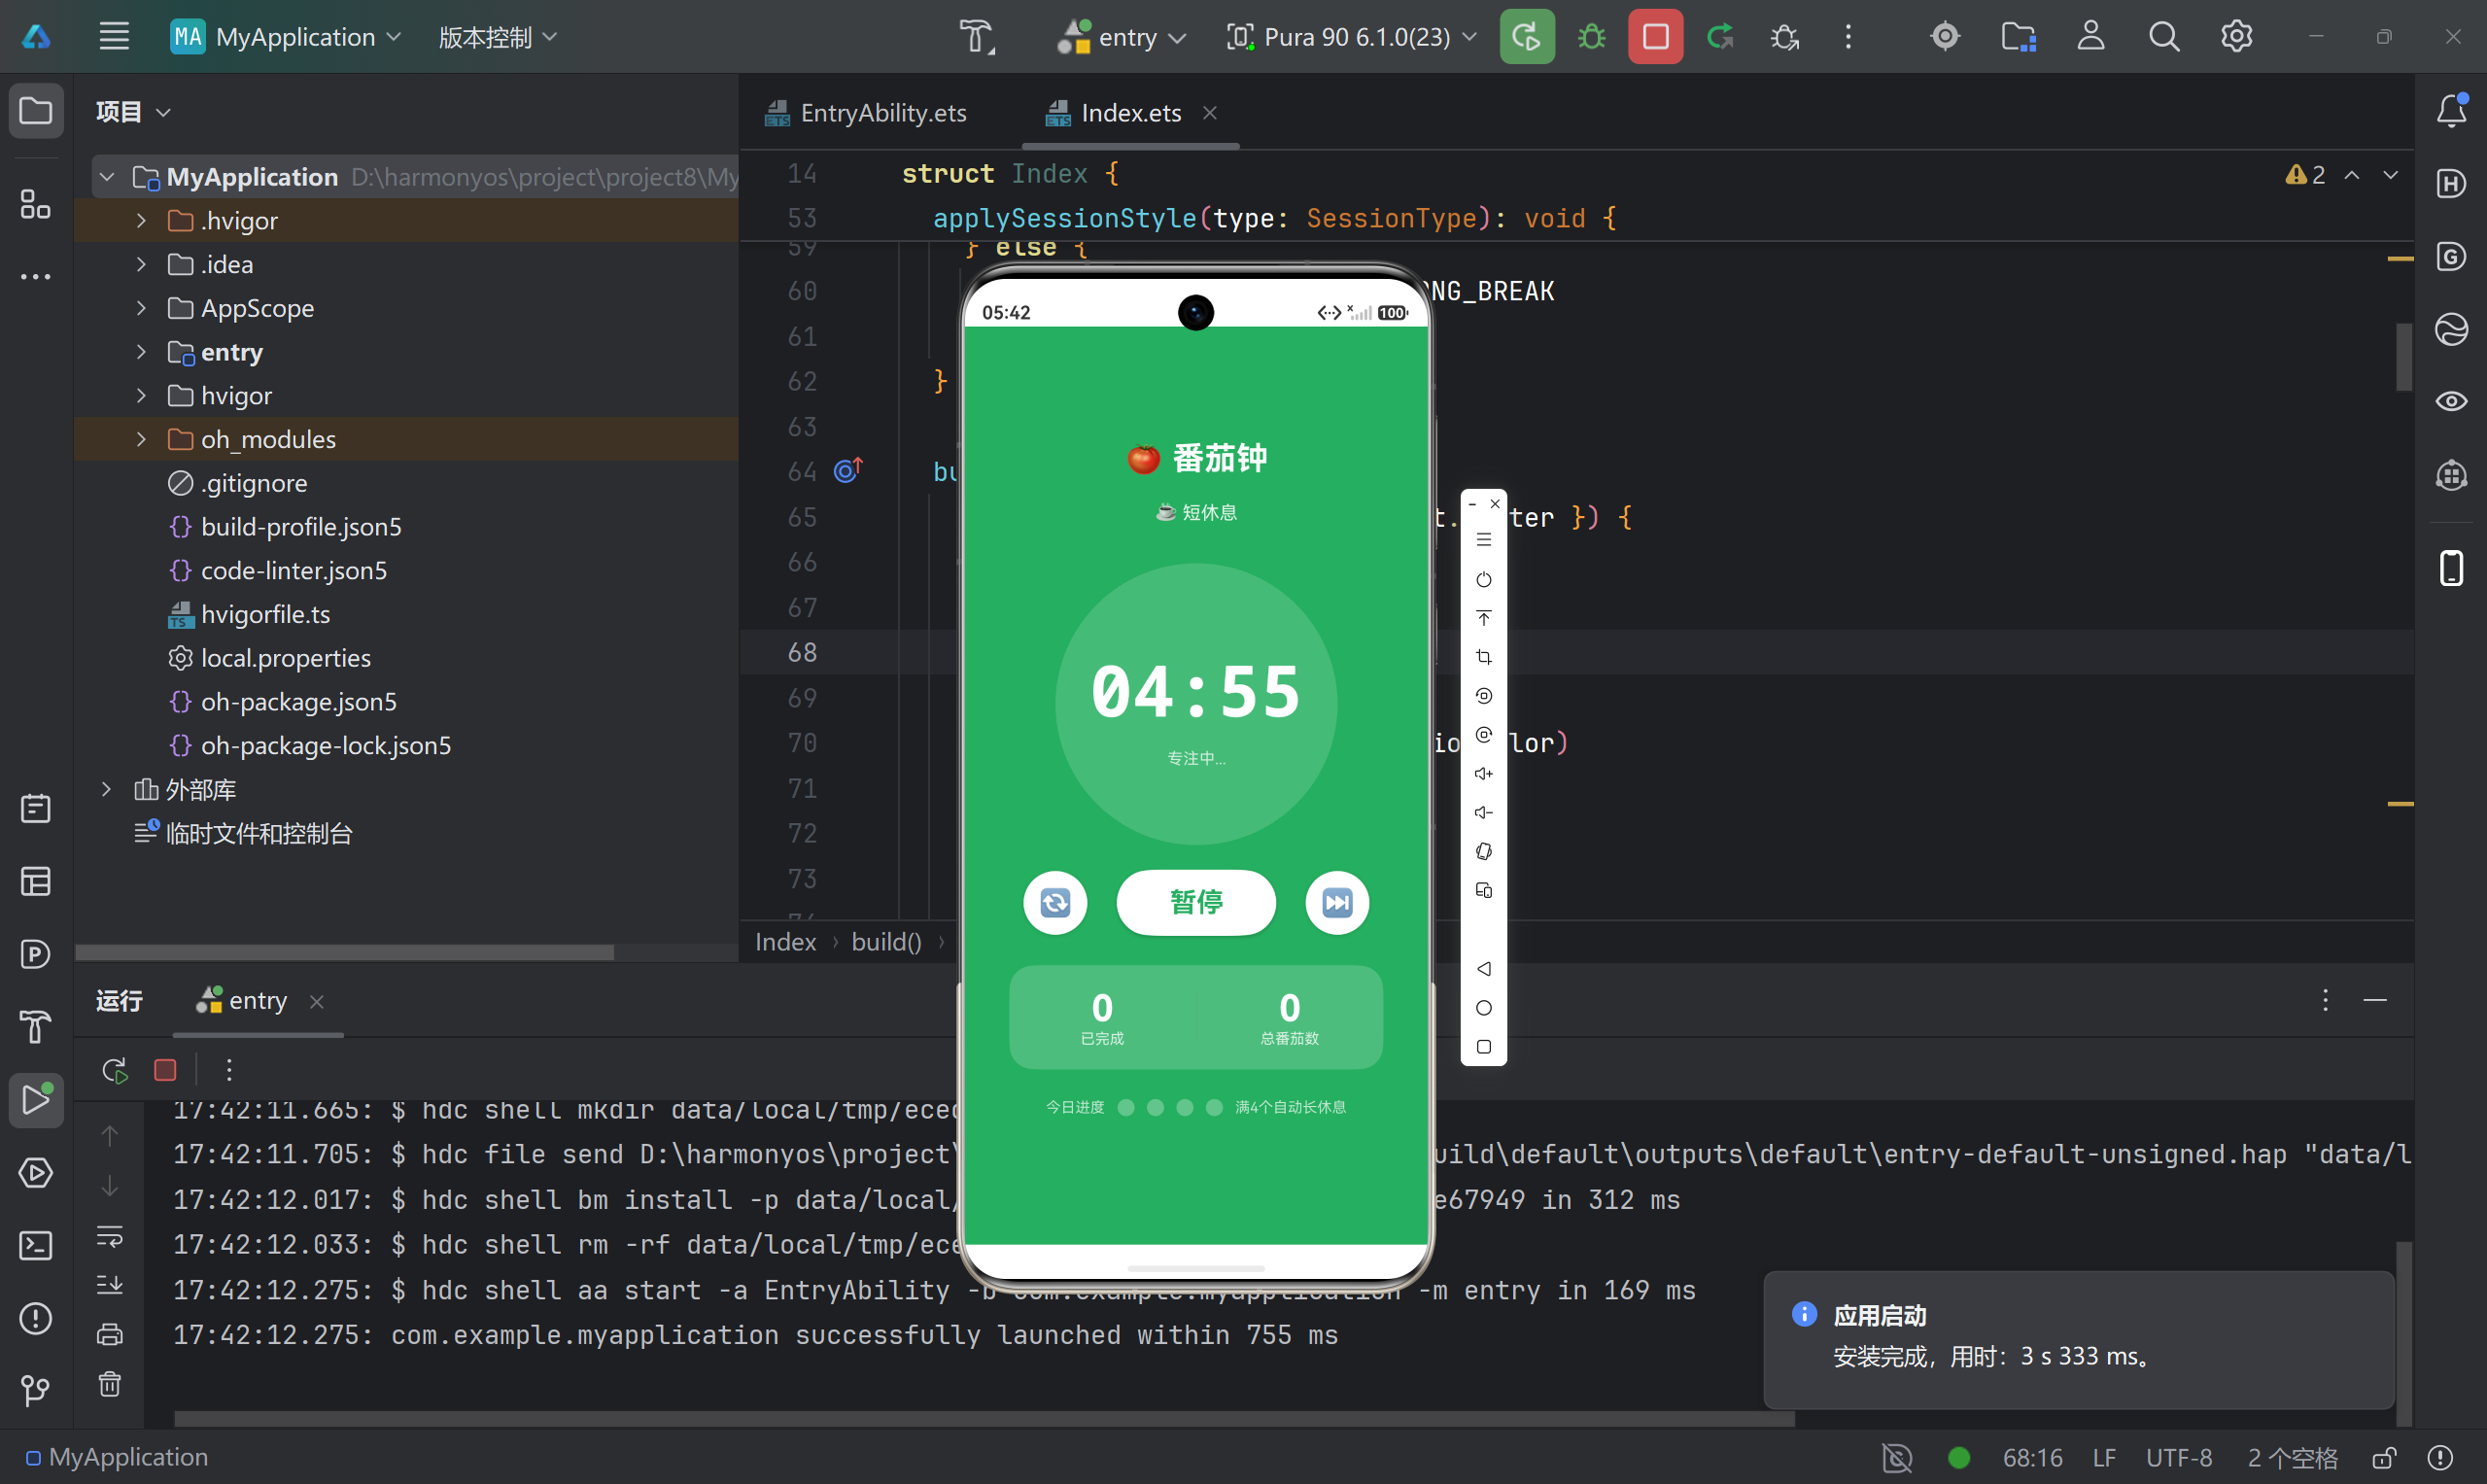
Task: Expand the .hvigor folder
Action: (x=141, y=220)
